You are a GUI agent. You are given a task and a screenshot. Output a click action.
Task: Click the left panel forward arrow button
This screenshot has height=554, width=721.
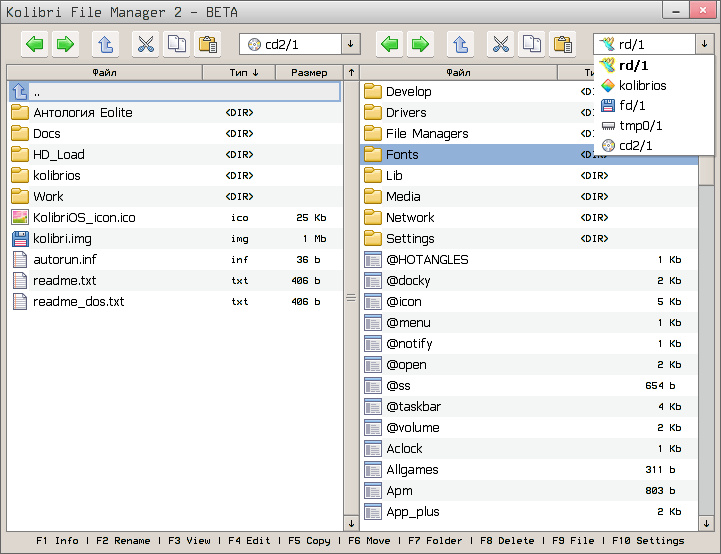[x=65, y=44]
